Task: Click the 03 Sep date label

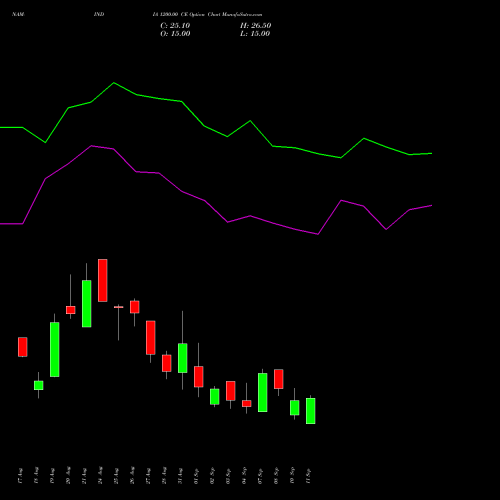Action: (229, 476)
